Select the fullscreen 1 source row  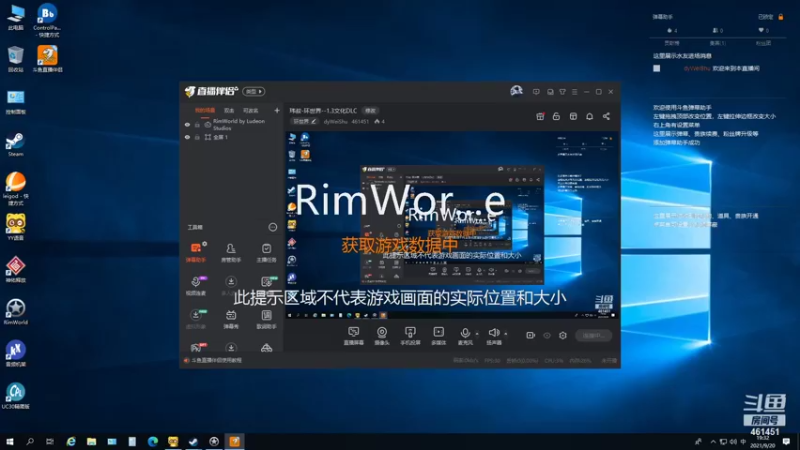(232, 137)
